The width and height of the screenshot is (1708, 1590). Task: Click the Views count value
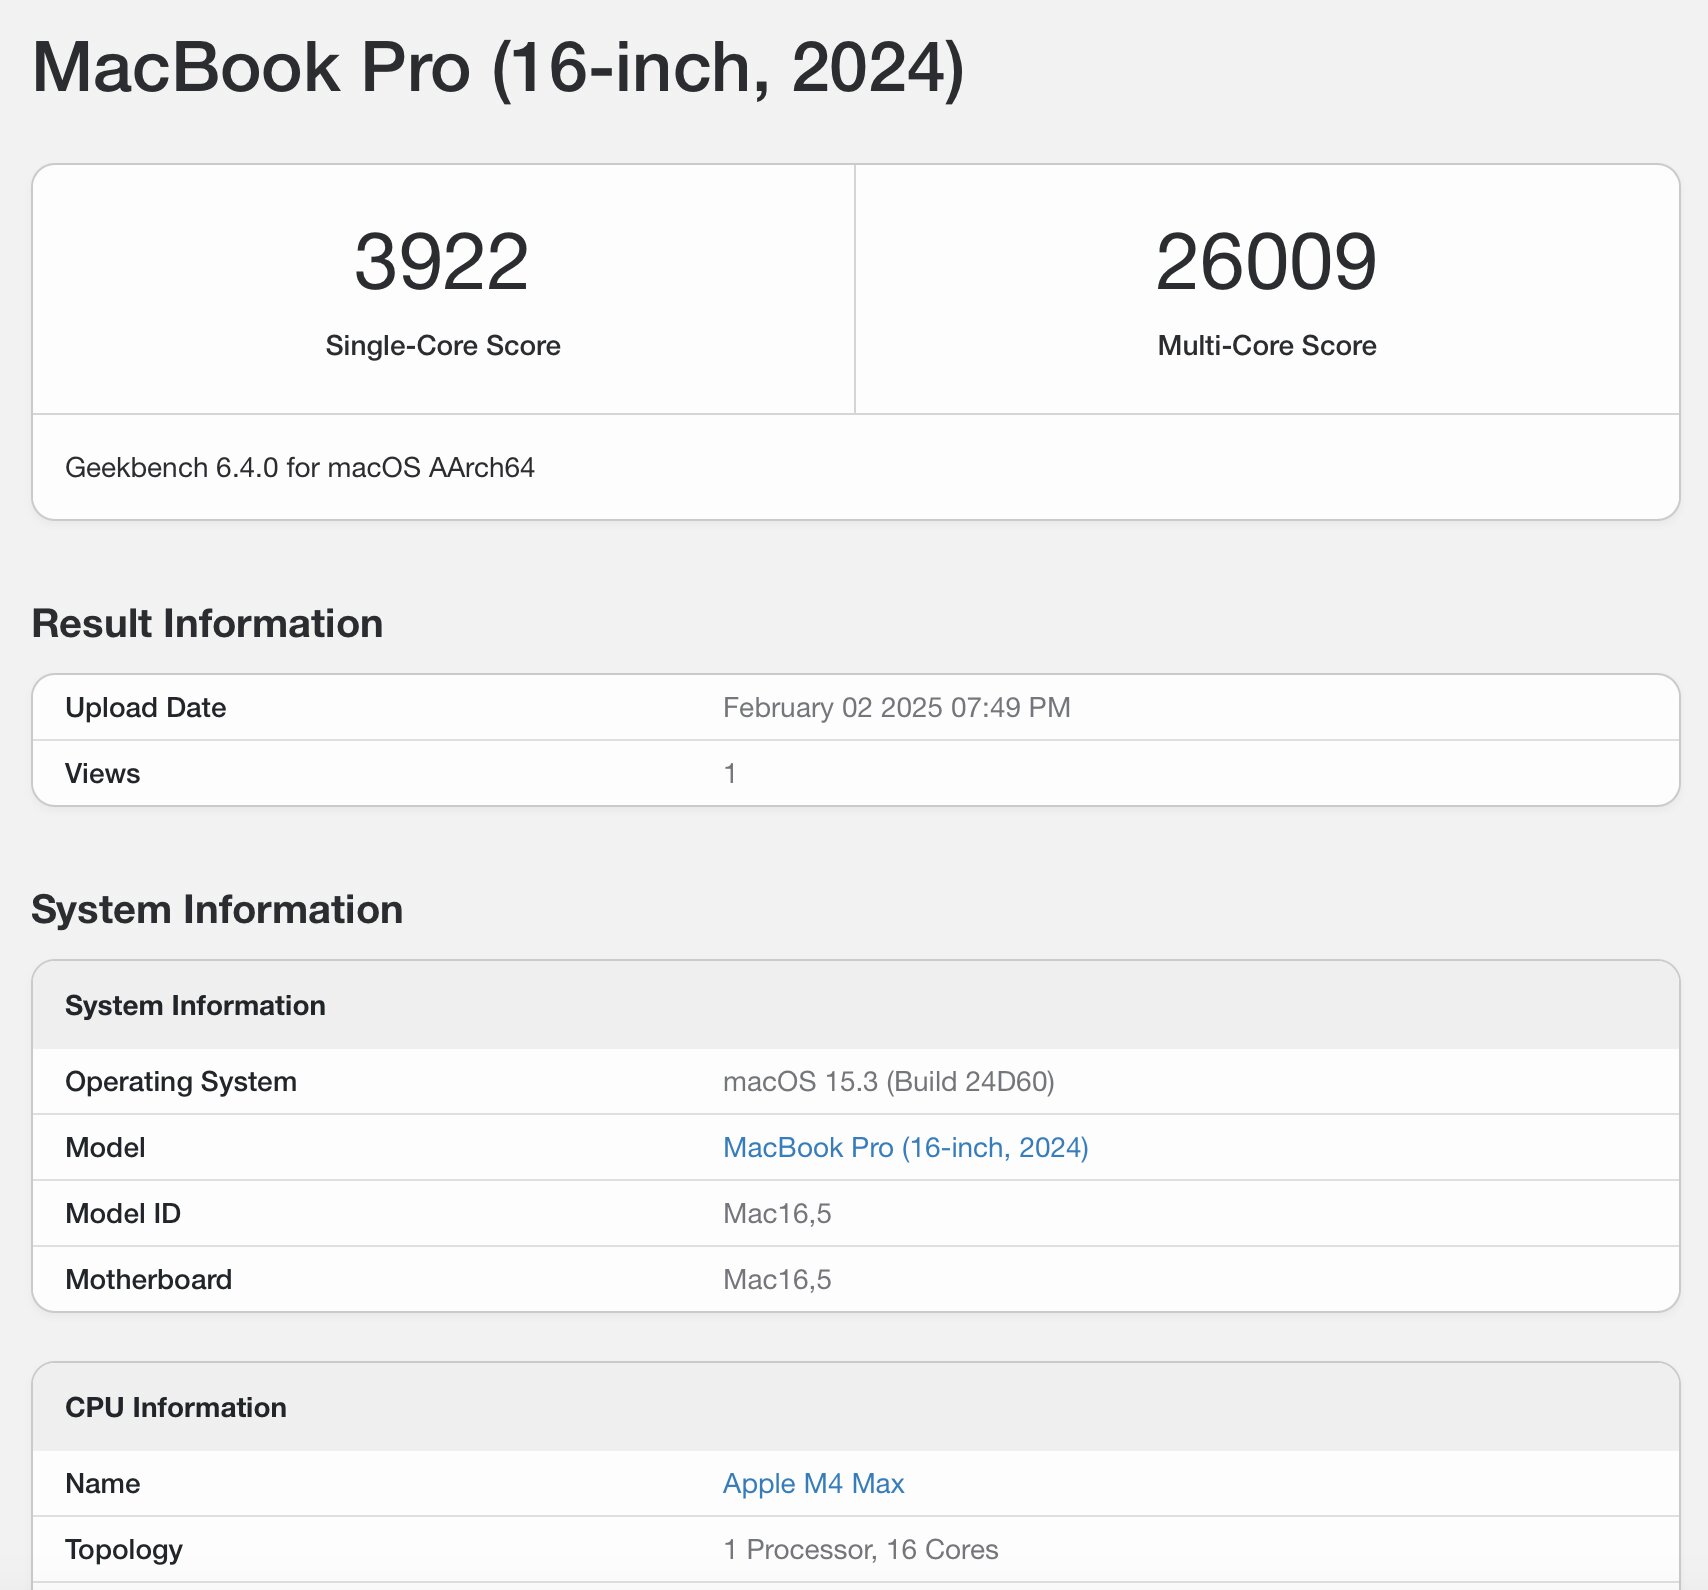click(730, 773)
